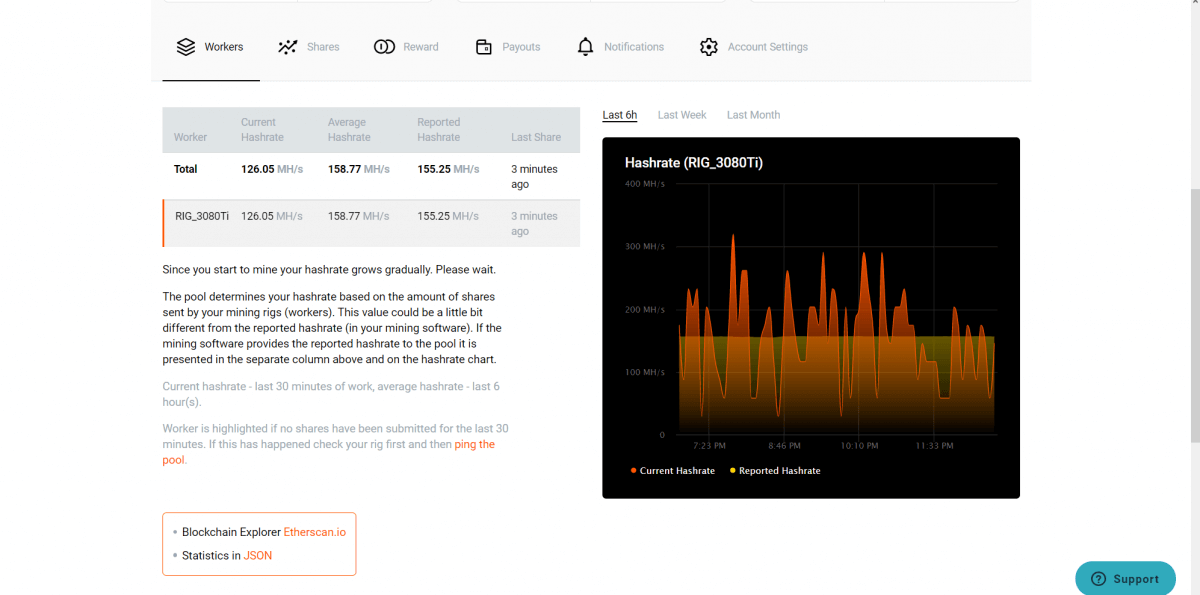
Task: Sort by Average Hashrate column header
Action: (348, 130)
